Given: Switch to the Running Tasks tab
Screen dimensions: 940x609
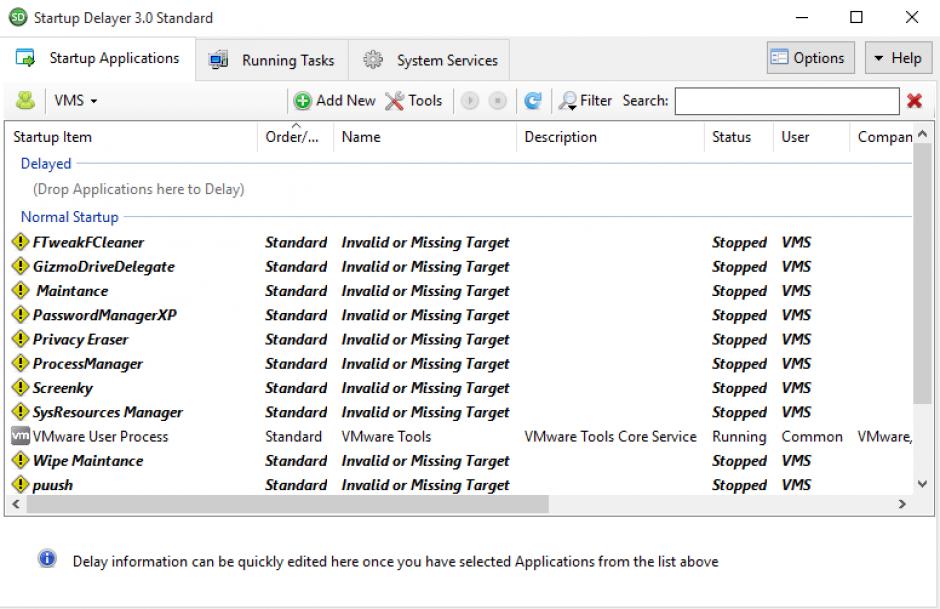Looking at the screenshot, I should pos(272,60).
